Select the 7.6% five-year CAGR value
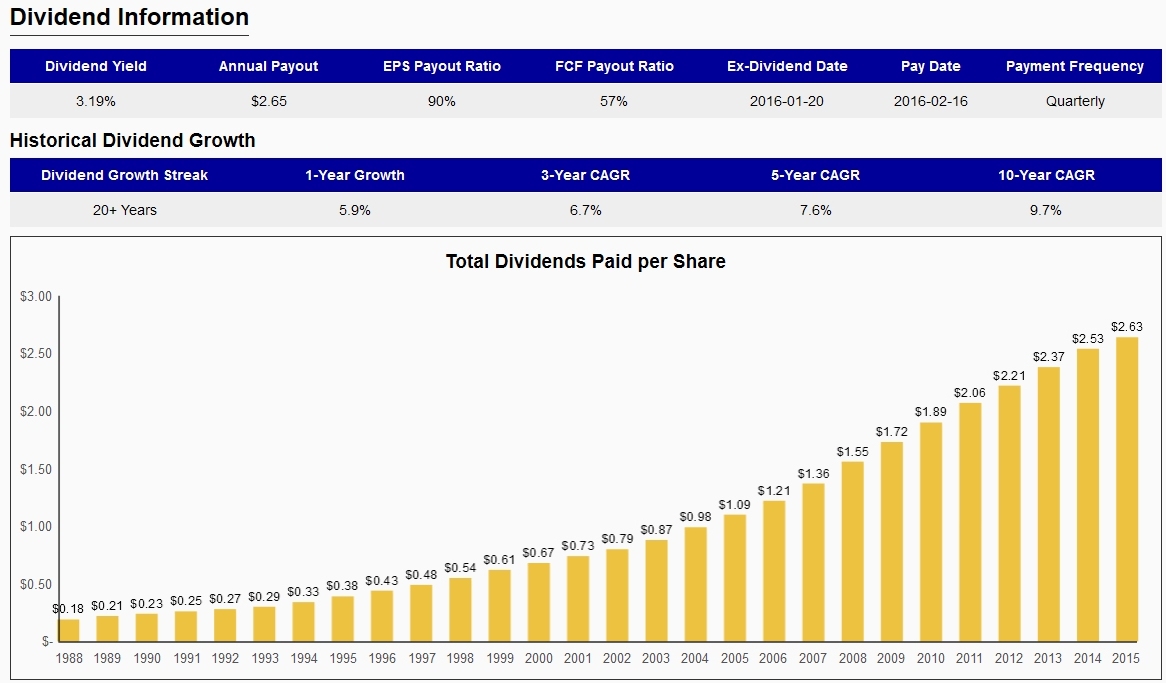 click(x=816, y=211)
